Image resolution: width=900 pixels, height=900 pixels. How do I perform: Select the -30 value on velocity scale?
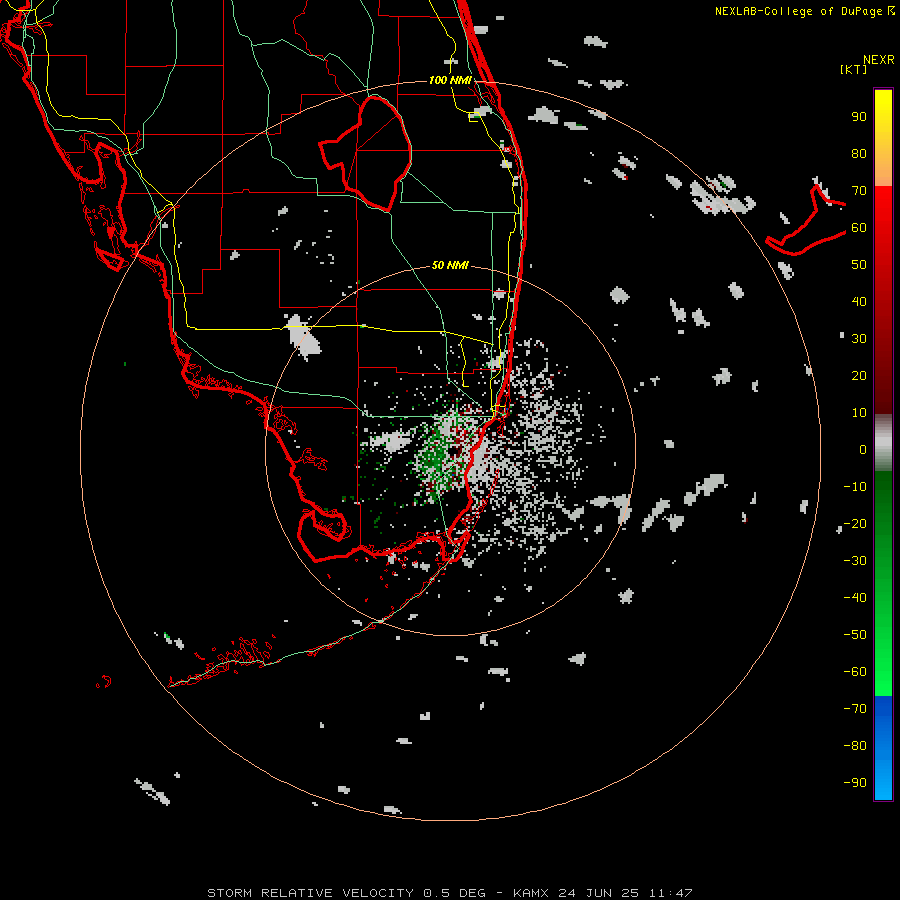pyautogui.click(x=855, y=561)
